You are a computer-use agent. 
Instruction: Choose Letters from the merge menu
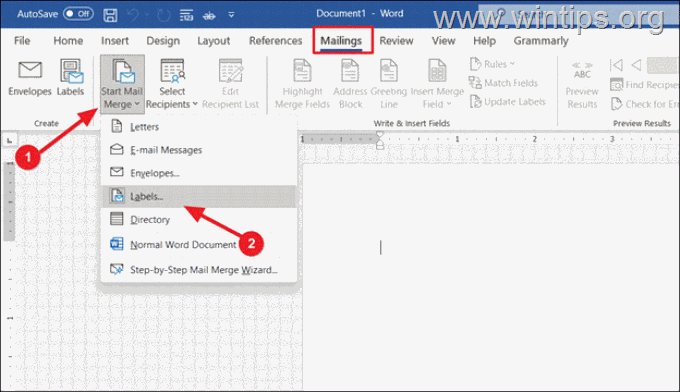(199, 127)
